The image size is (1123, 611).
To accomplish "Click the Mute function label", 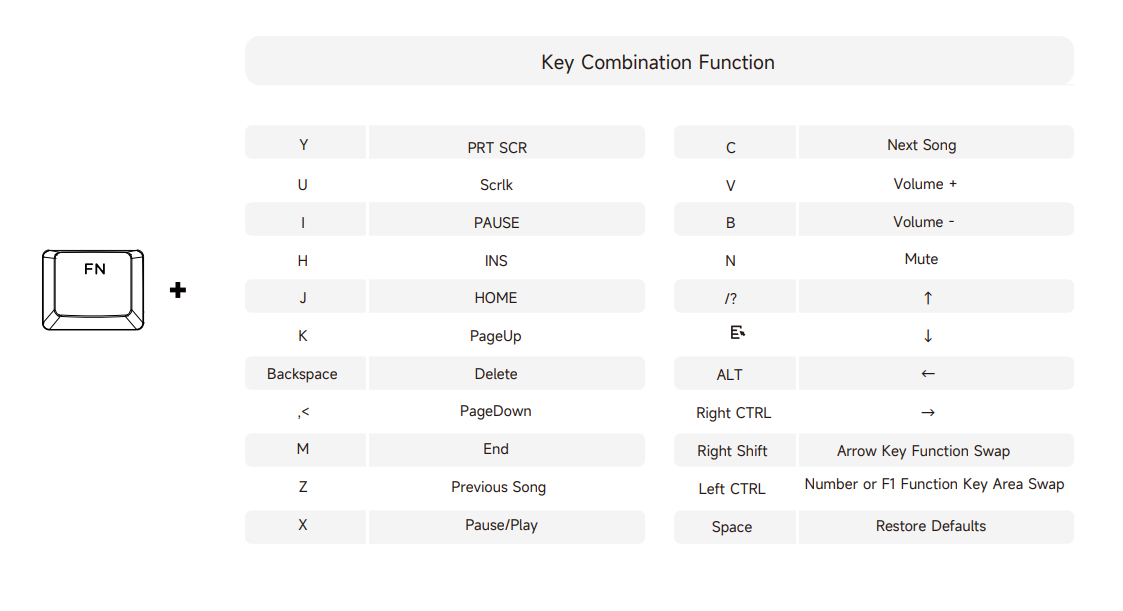I will pyautogui.click(x=921, y=259).
